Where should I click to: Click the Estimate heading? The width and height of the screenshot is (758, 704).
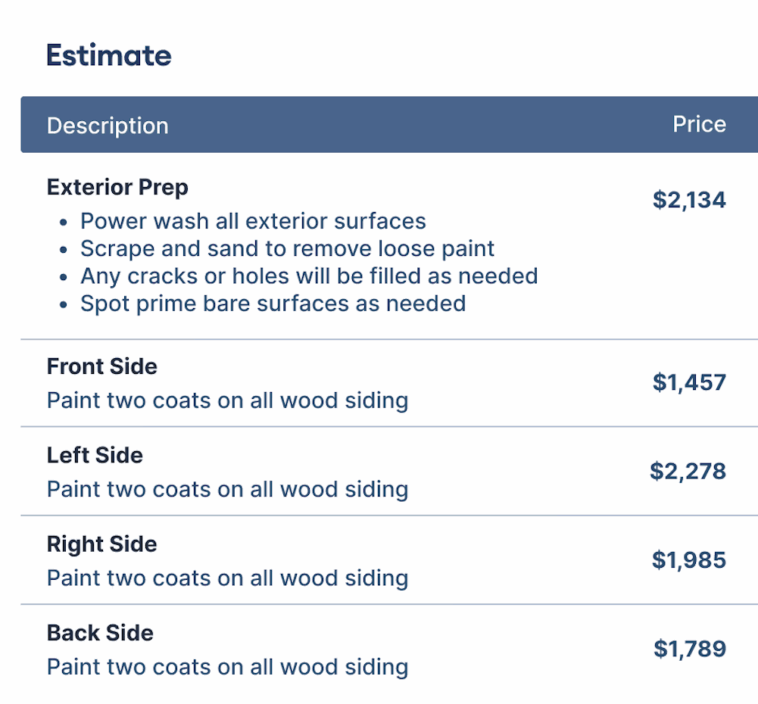tap(108, 55)
